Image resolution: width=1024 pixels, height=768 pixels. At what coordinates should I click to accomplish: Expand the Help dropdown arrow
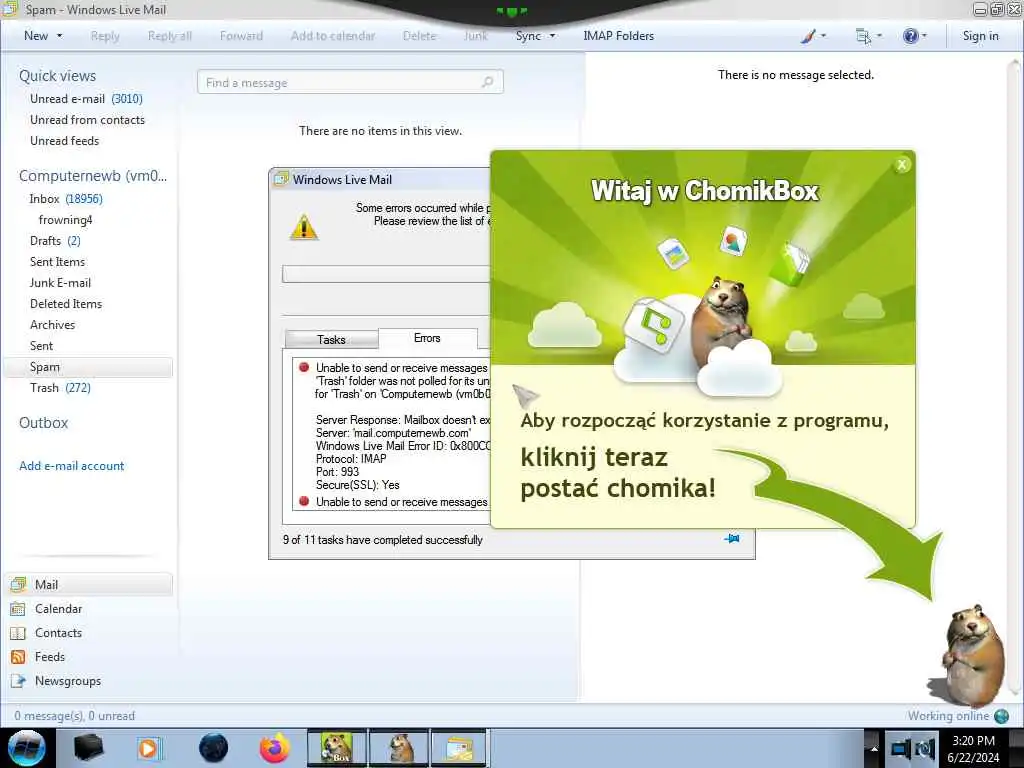pos(924,36)
